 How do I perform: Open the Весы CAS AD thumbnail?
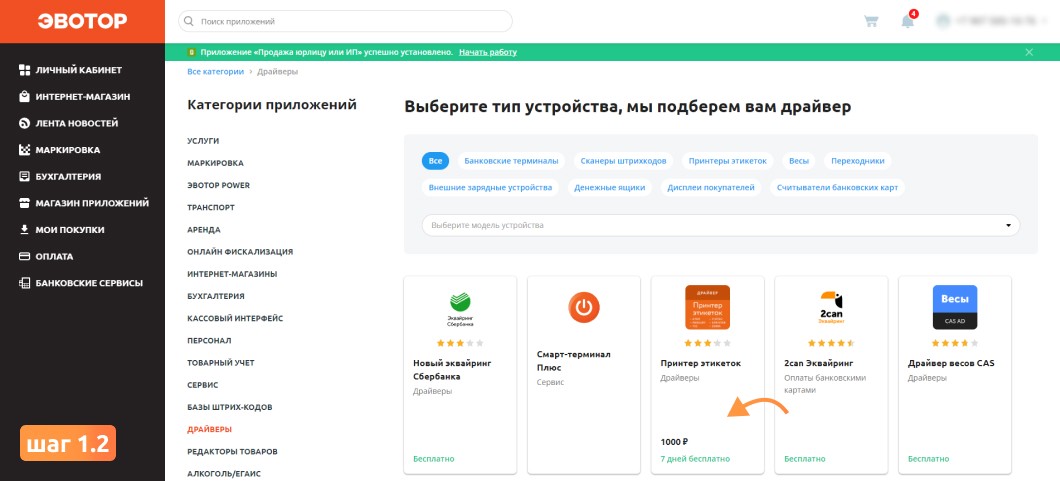[x=955, y=307]
